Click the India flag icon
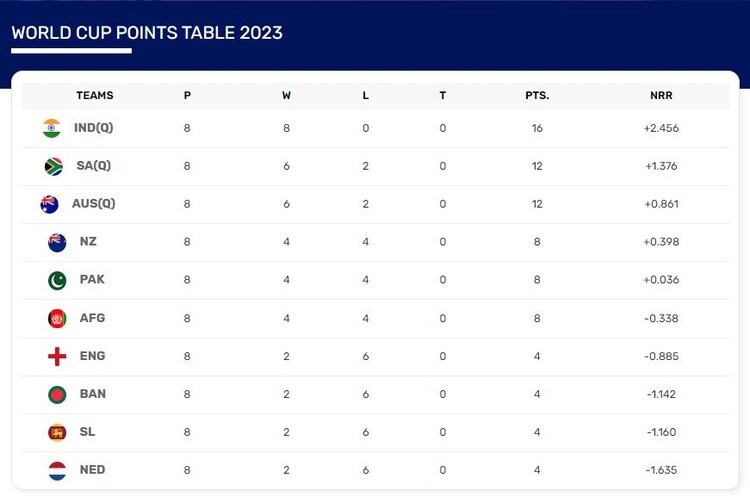The width and height of the screenshot is (750, 503). point(52,128)
